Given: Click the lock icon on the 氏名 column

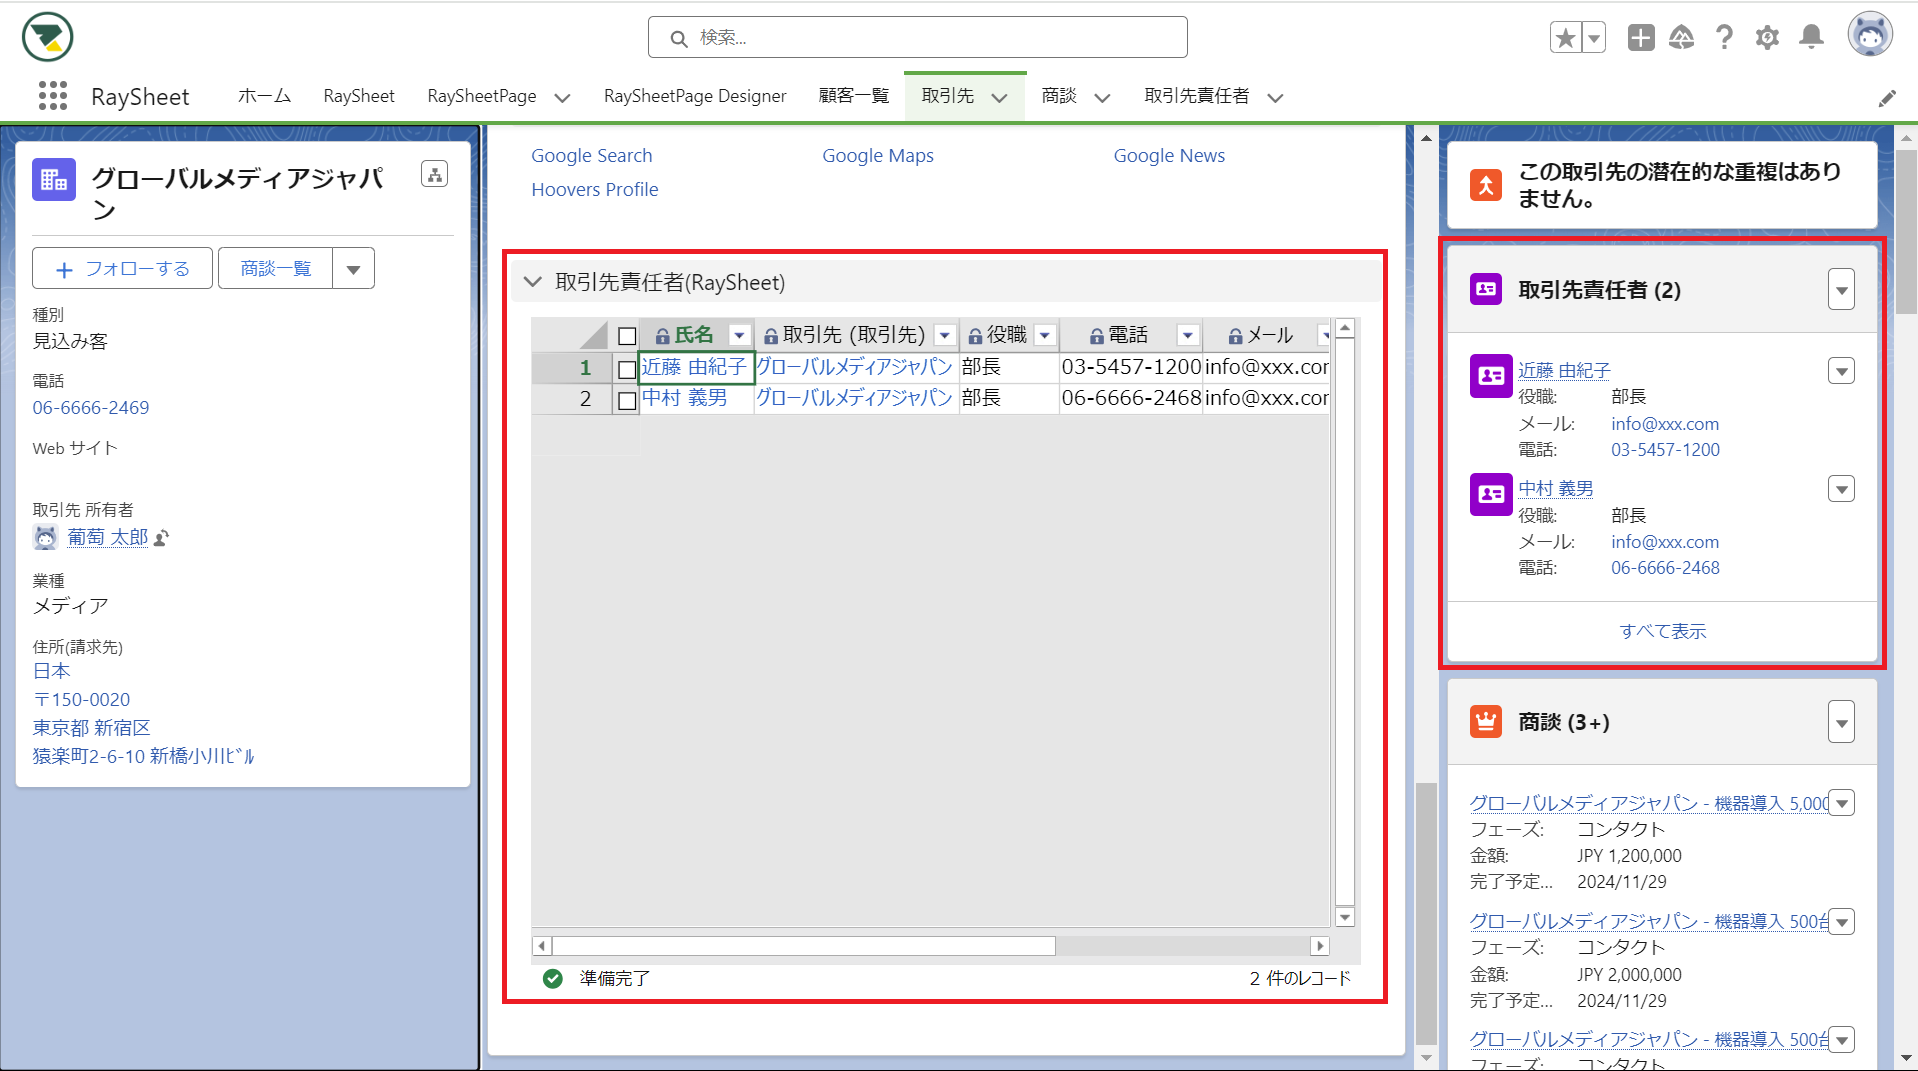Looking at the screenshot, I should click(x=662, y=336).
